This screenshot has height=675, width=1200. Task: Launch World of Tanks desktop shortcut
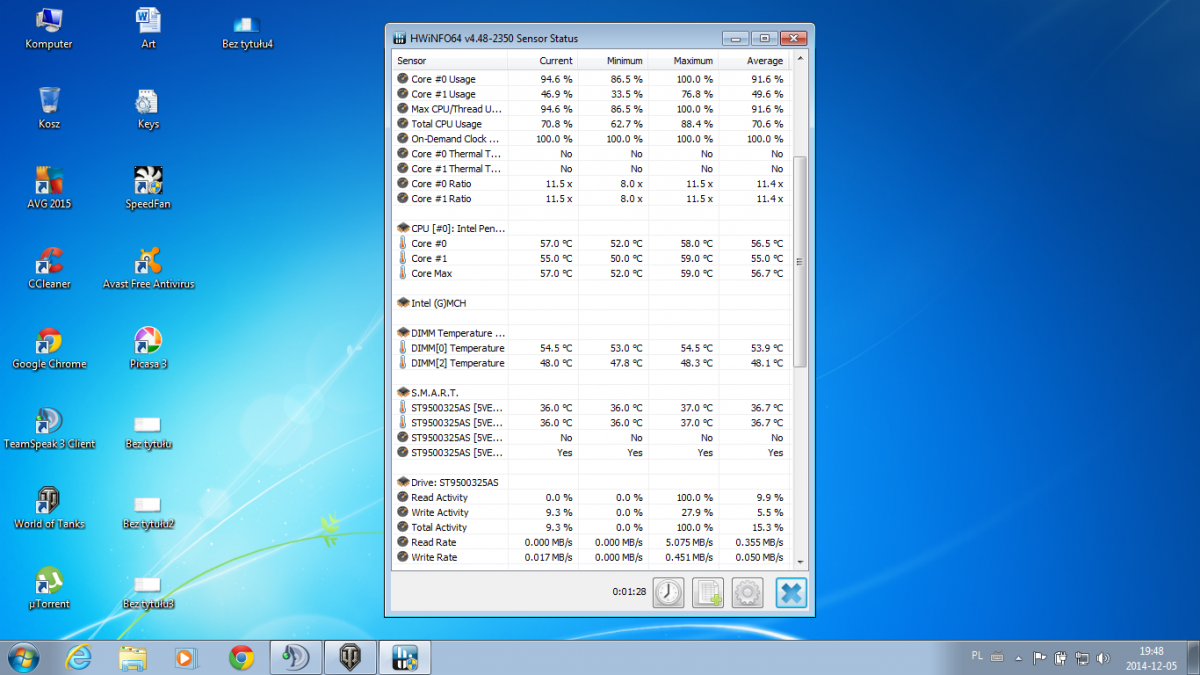49,508
